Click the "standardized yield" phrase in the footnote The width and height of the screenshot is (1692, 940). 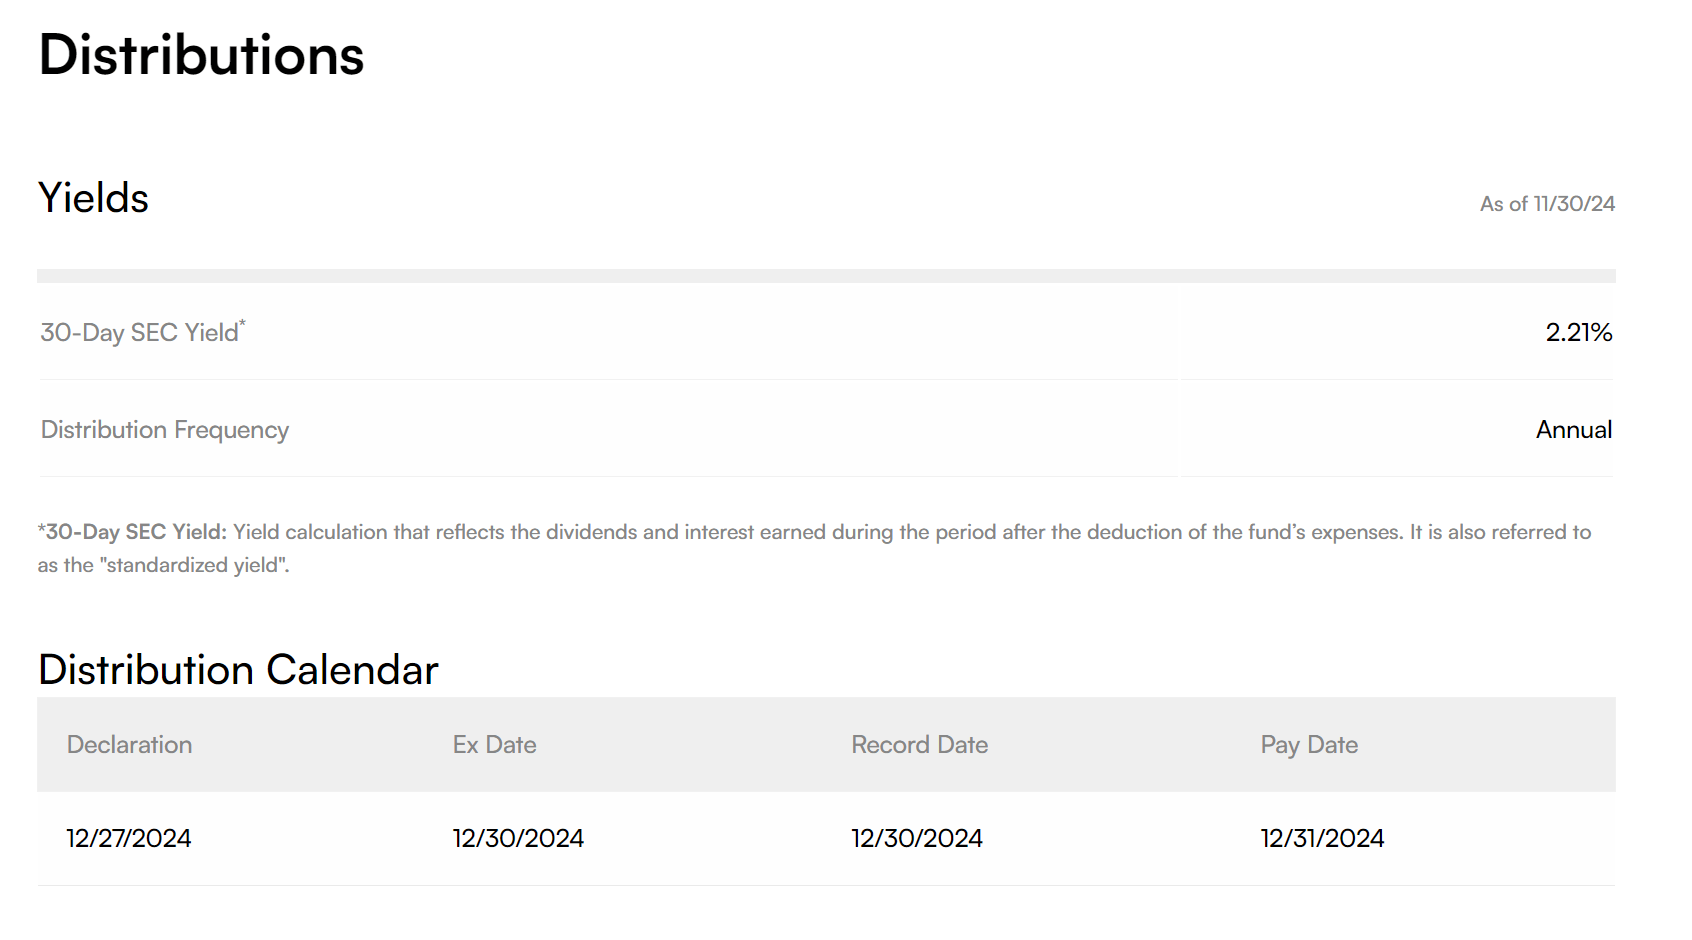click(x=195, y=565)
